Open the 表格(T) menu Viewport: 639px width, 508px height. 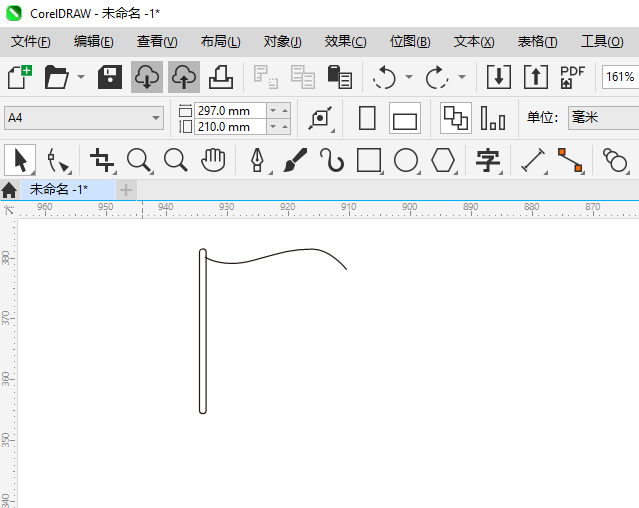(x=537, y=42)
